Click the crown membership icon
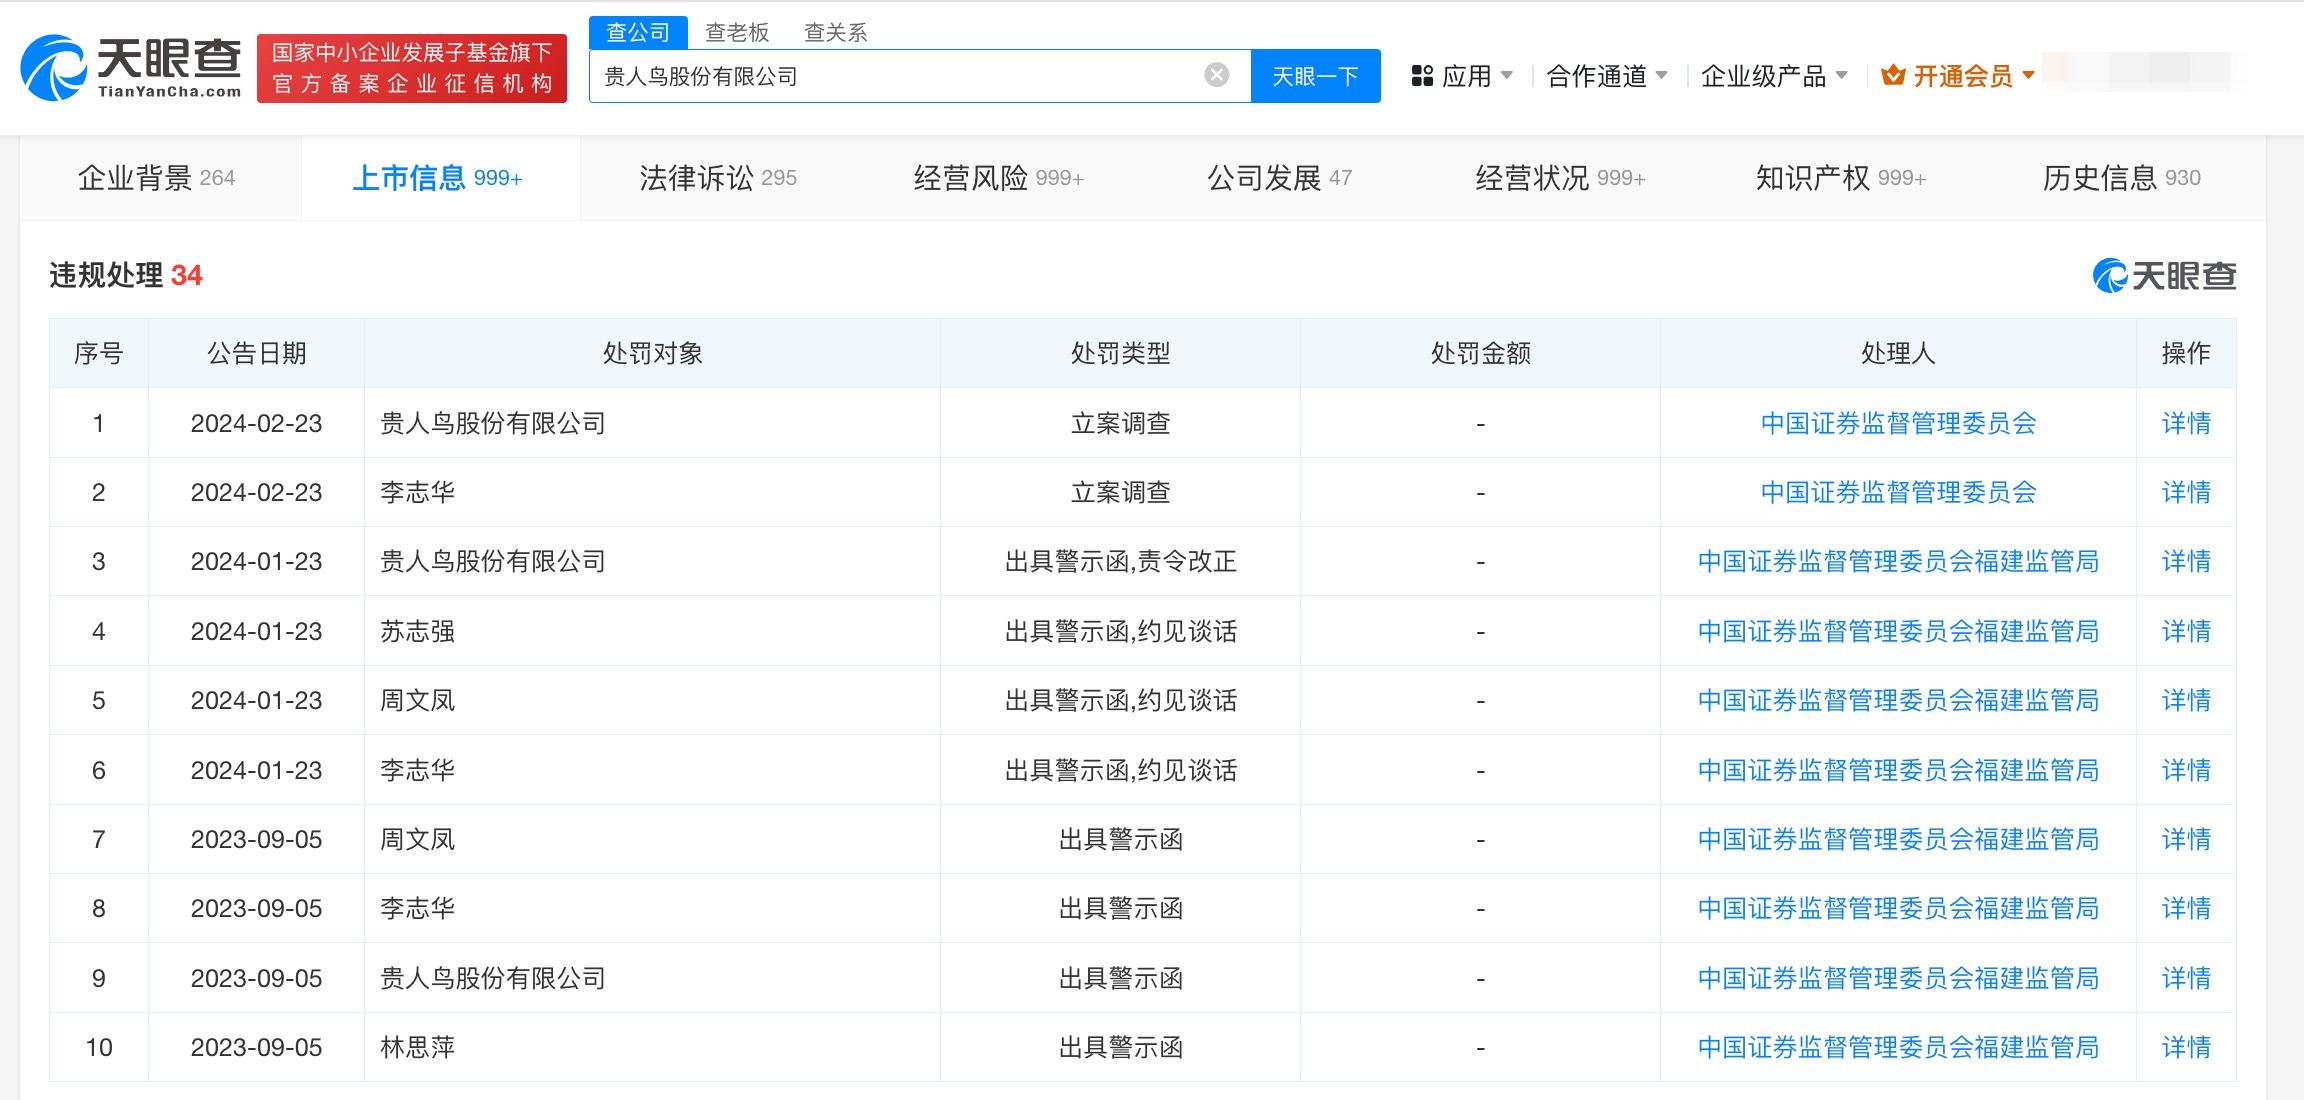Viewport: 2304px width, 1100px height. 1892,75
